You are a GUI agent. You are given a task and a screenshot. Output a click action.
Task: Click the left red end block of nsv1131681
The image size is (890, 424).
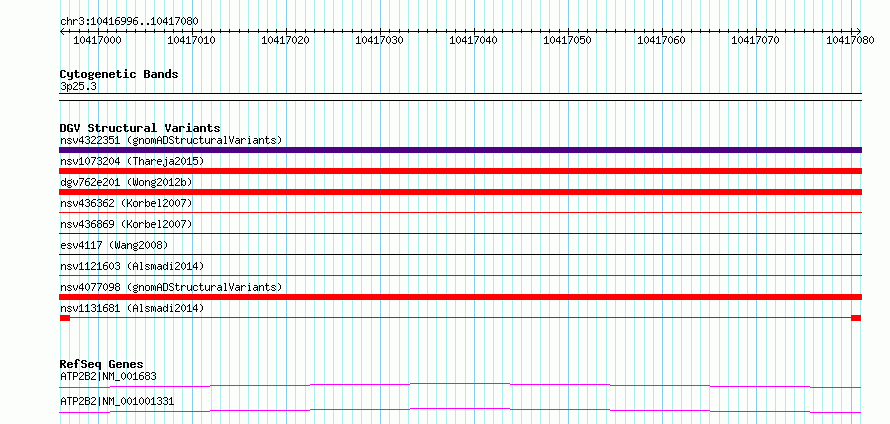click(x=65, y=318)
